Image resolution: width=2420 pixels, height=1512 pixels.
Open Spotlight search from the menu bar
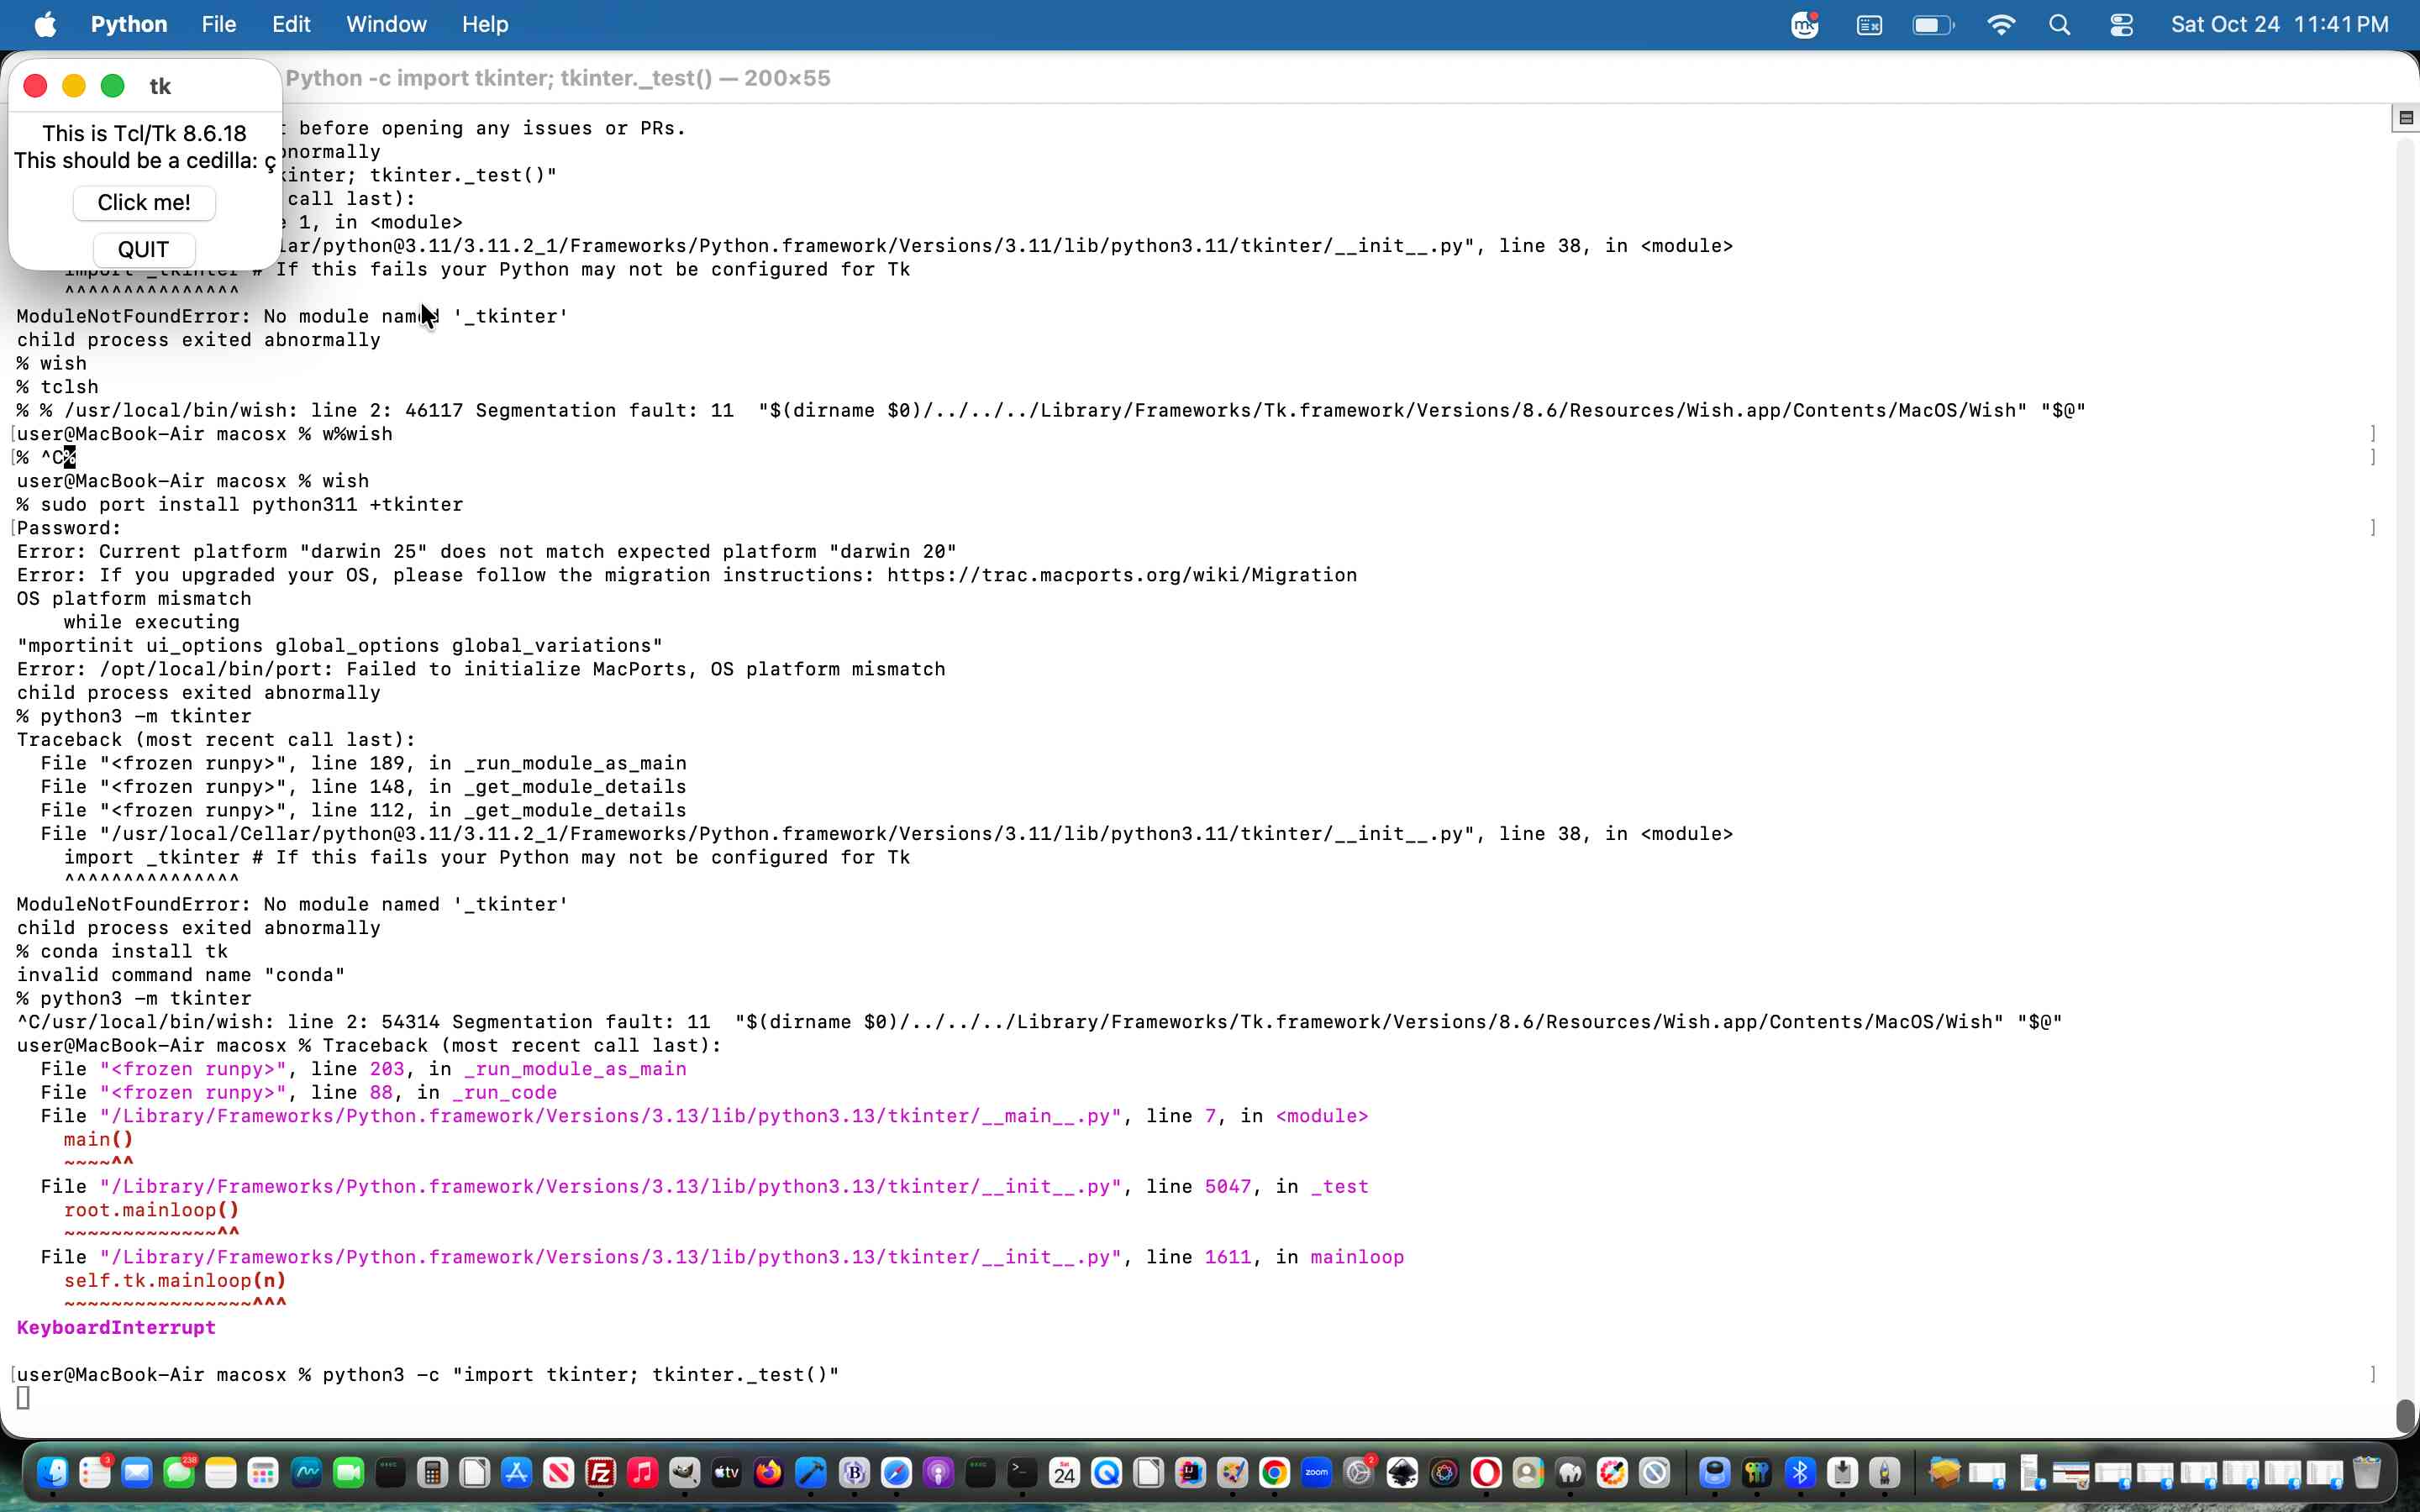tap(2060, 25)
